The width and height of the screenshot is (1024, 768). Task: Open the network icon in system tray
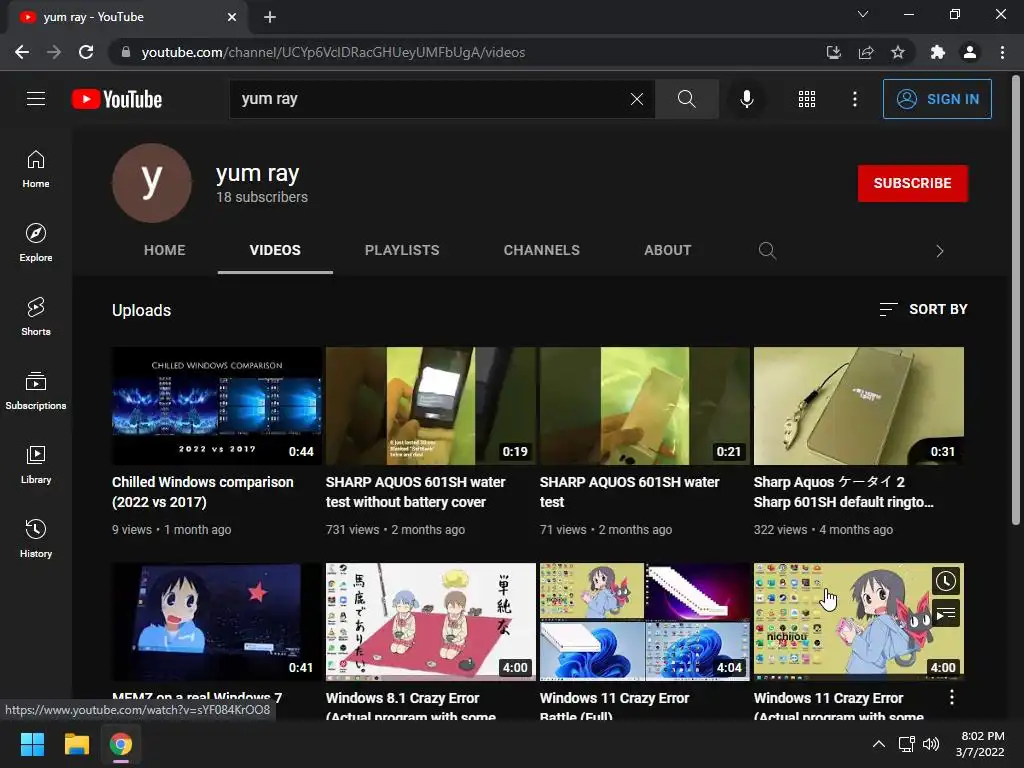coord(906,744)
